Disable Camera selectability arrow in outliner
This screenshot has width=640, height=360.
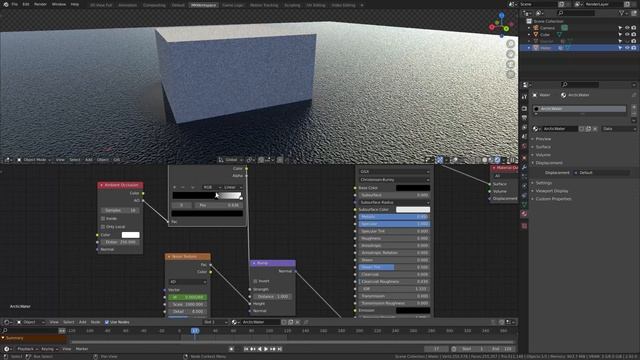point(620,28)
